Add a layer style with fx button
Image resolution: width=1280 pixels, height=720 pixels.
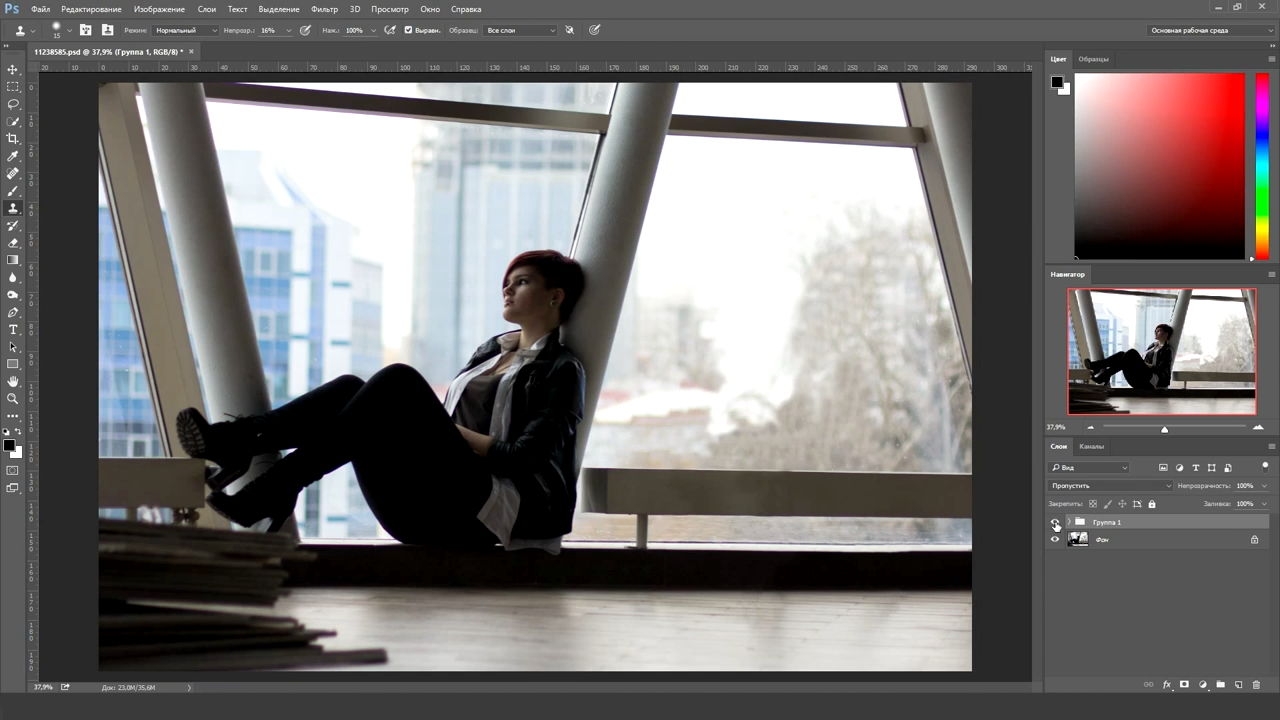click(x=1166, y=685)
